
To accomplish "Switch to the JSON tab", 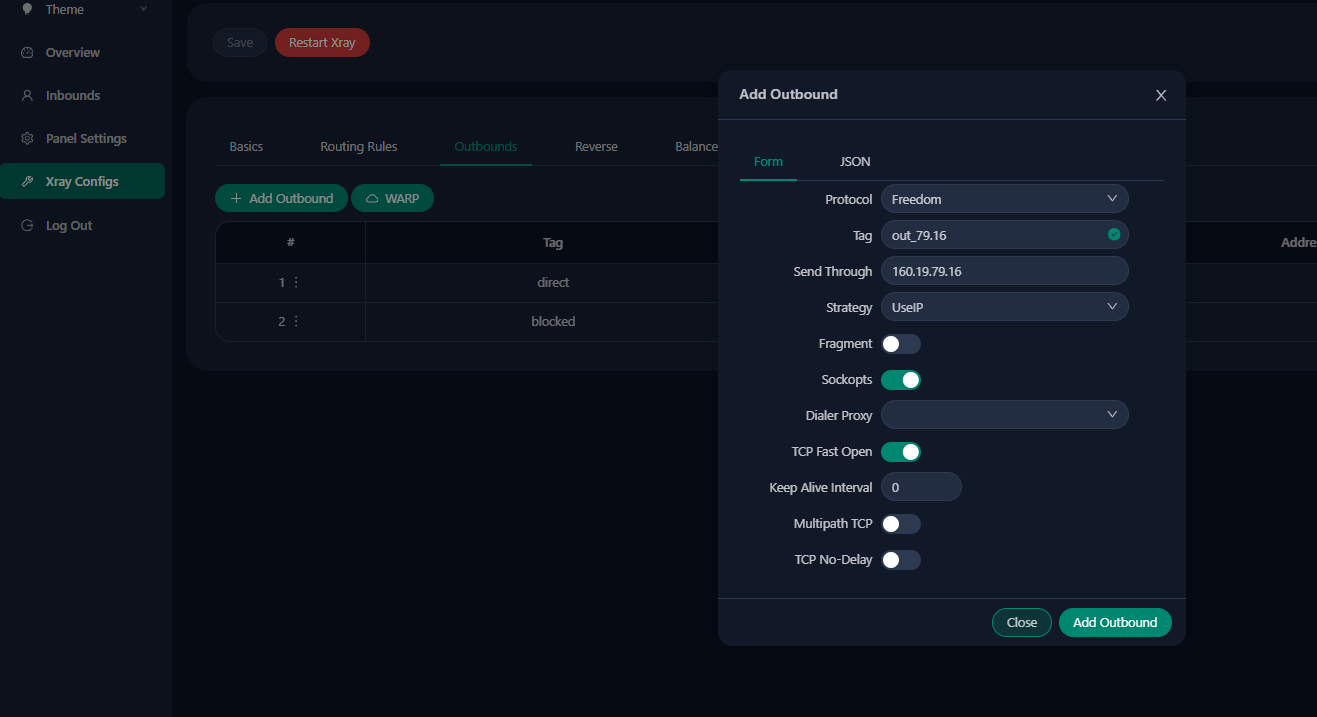I will click(854, 162).
